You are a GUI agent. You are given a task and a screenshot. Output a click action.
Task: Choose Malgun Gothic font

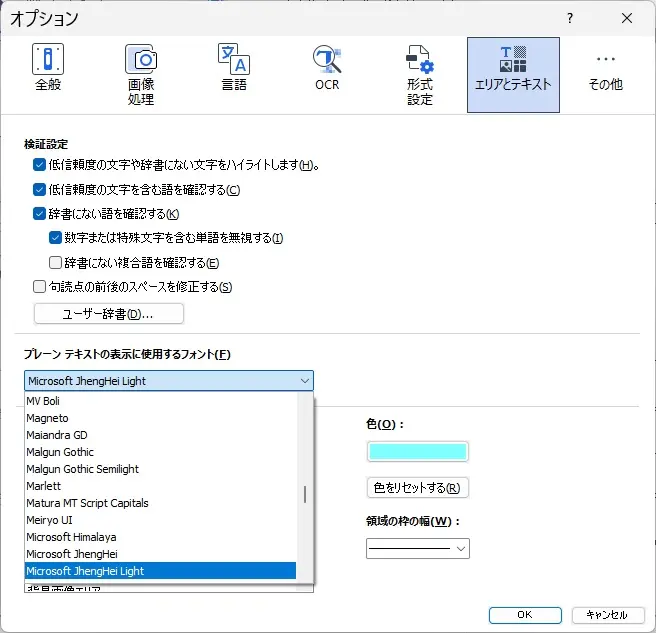[x=161, y=452]
